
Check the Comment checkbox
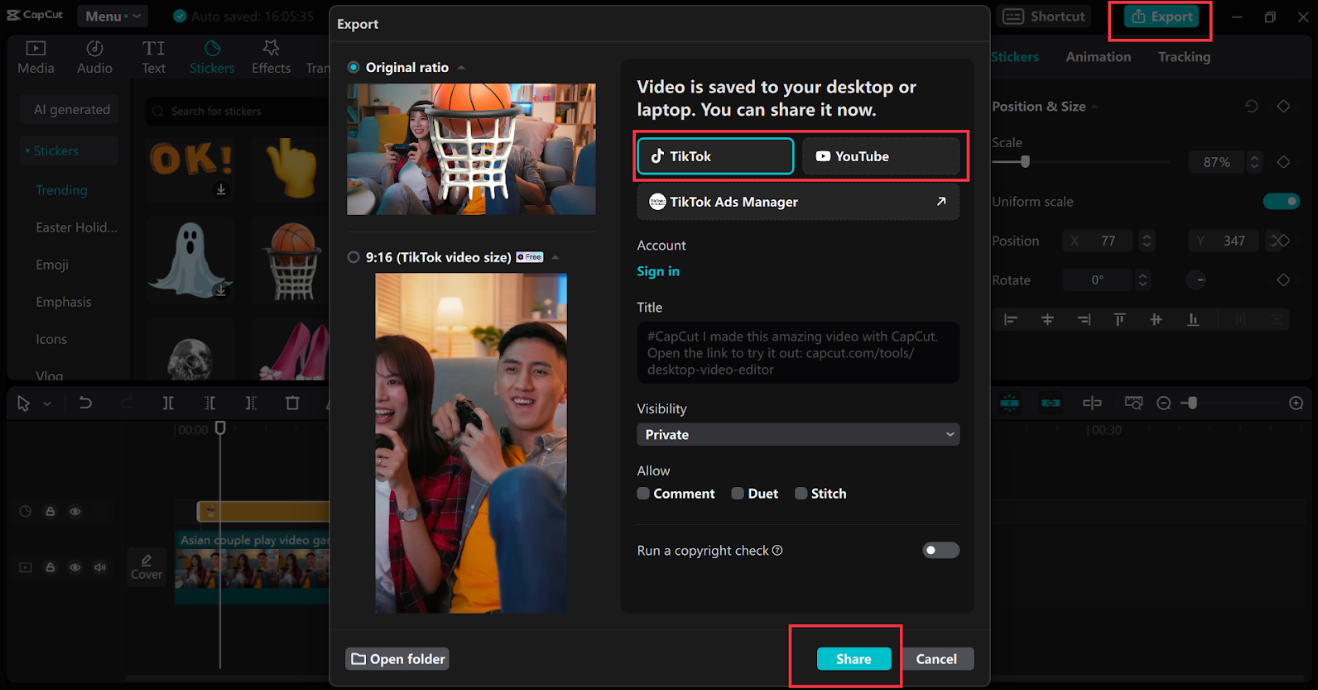643,493
